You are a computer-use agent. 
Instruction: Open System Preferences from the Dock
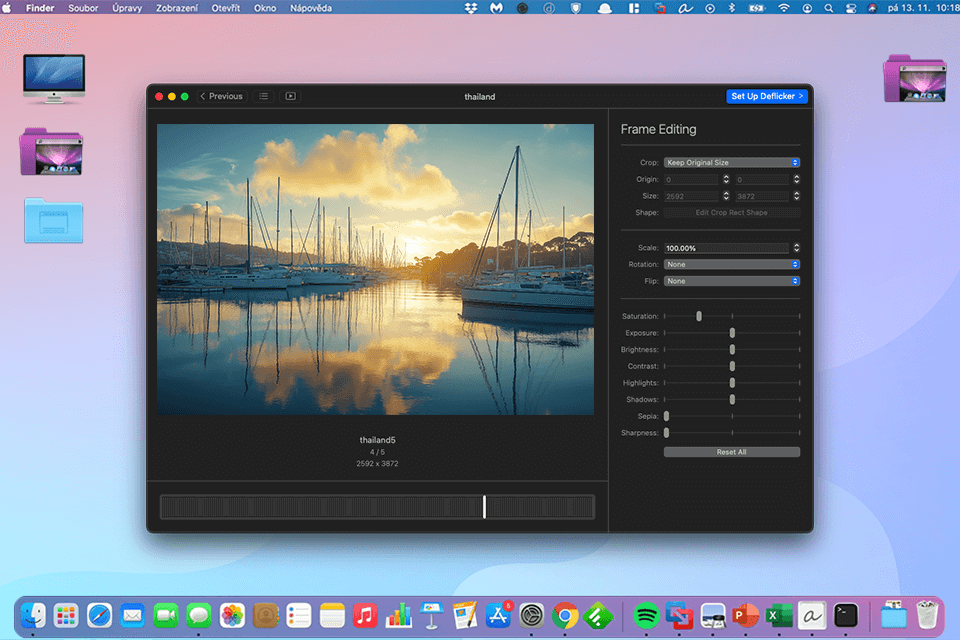pyautogui.click(x=531, y=616)
